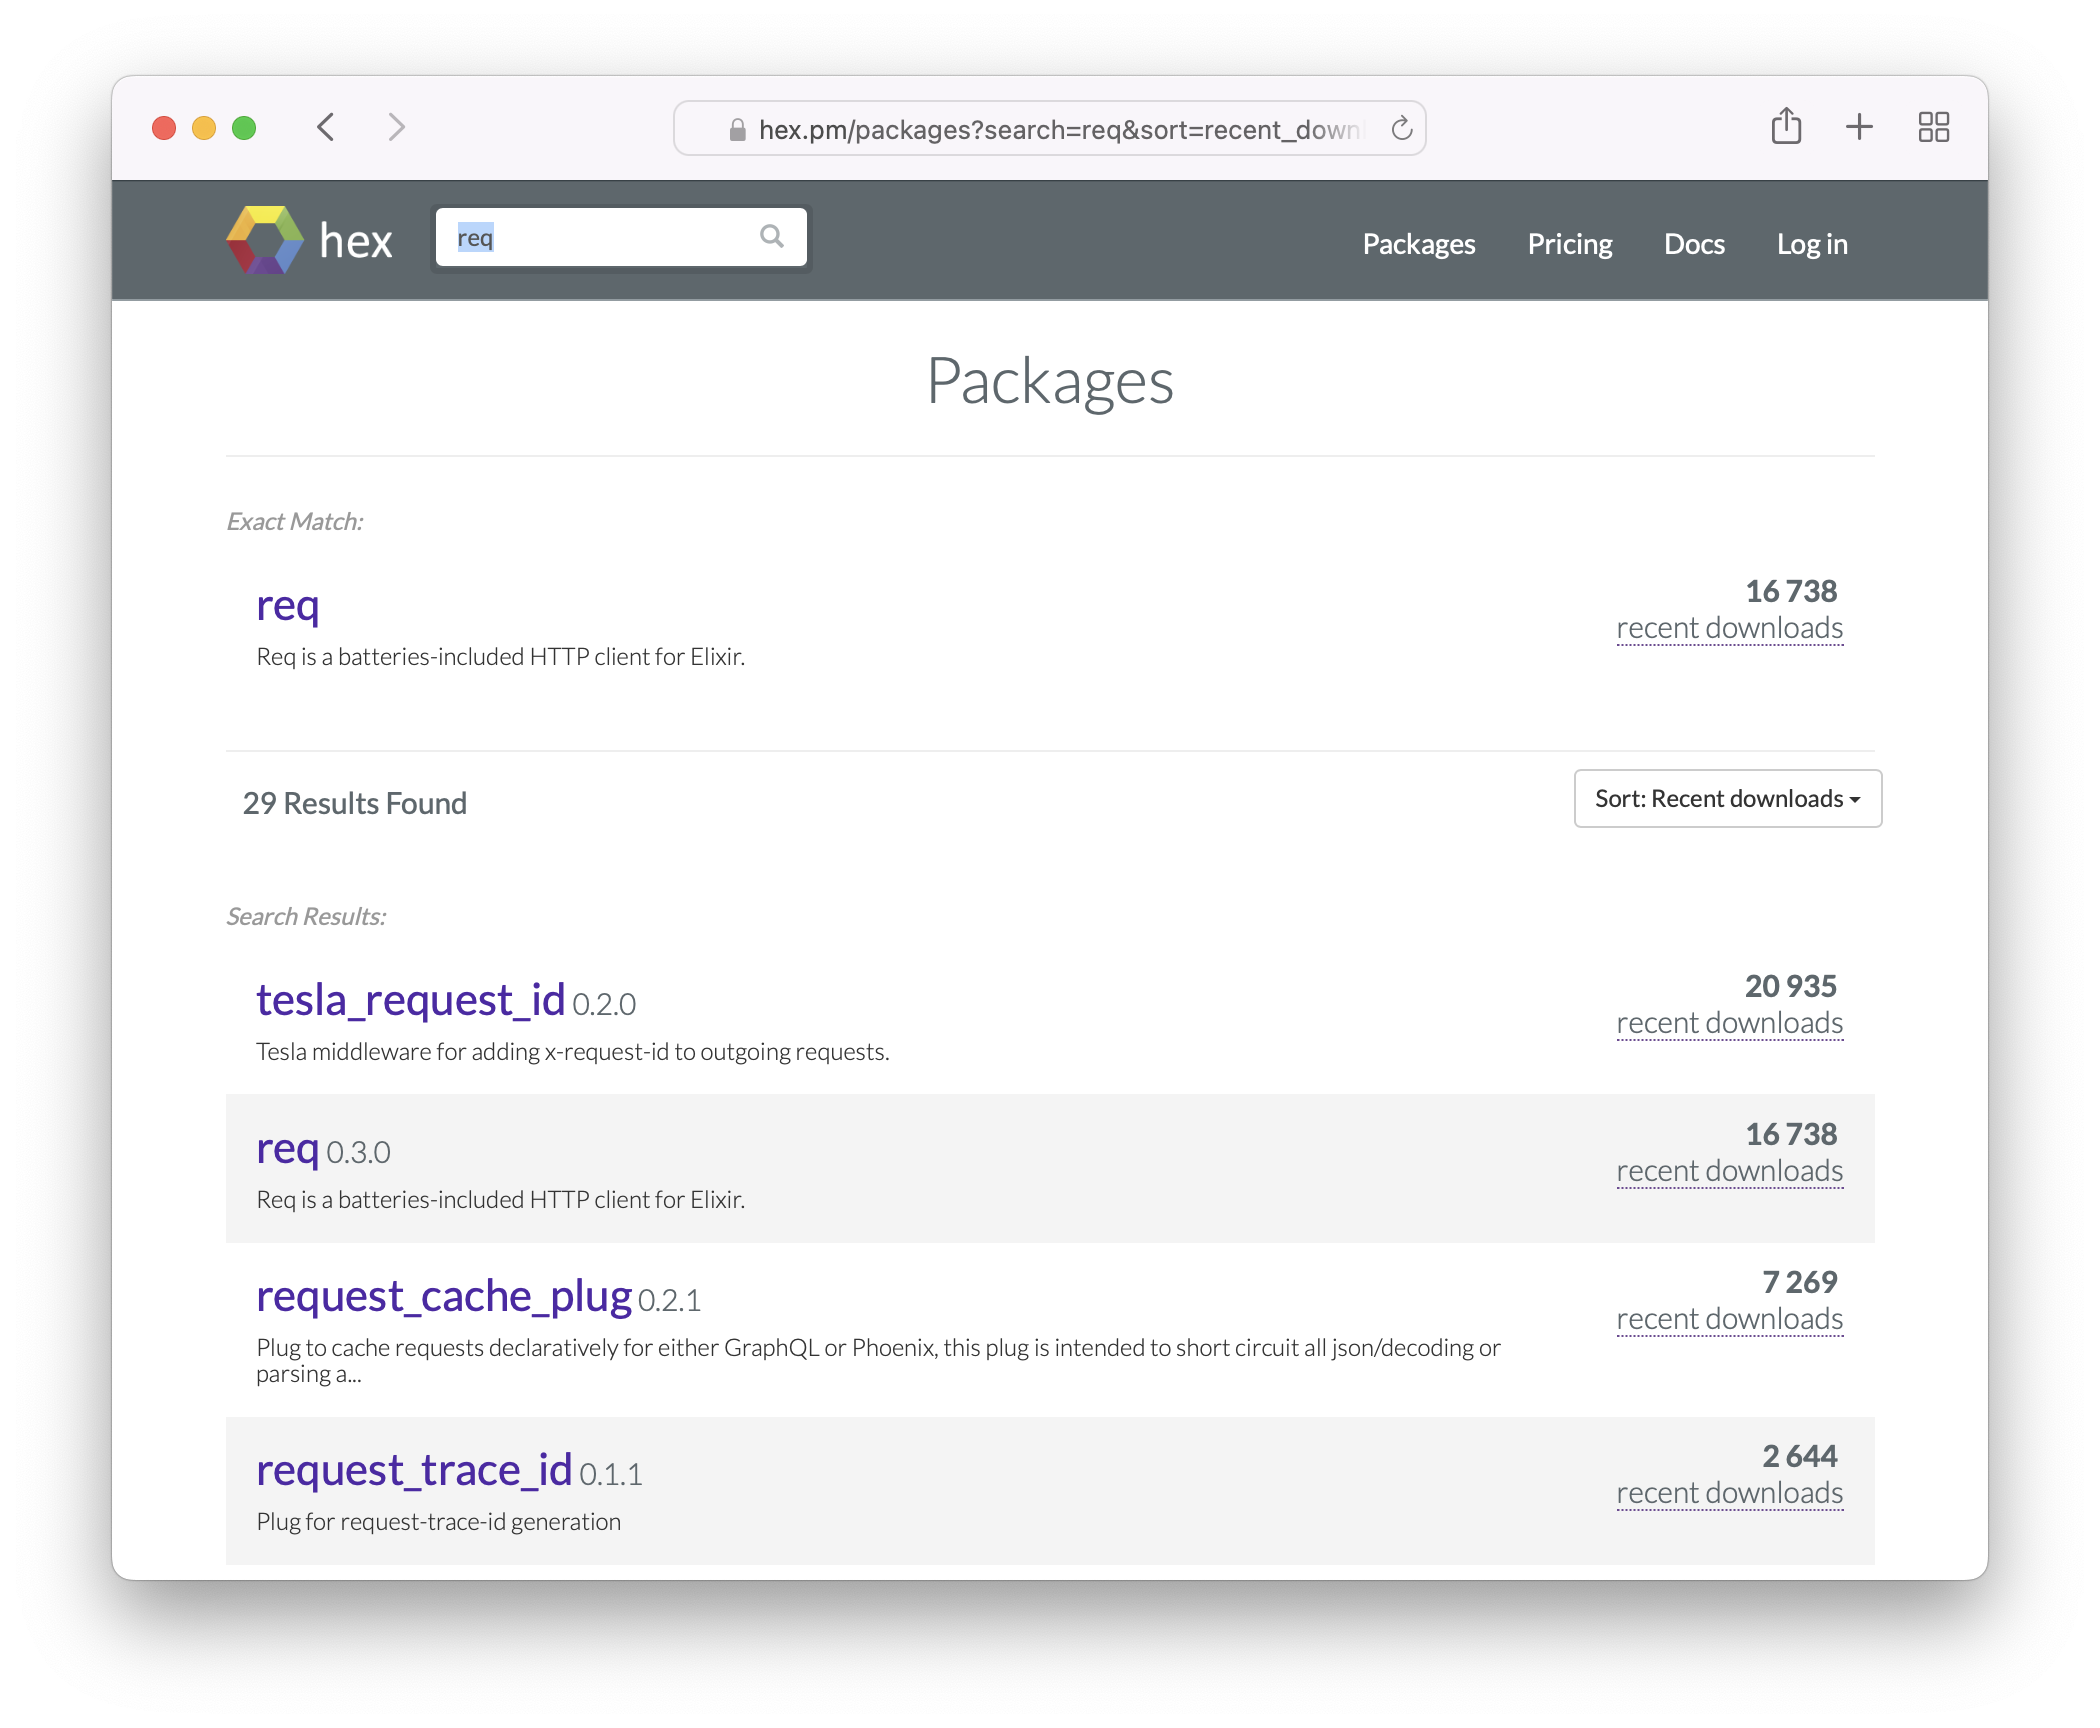The height and width of the screenshot is (1728, 2100).
Task: Click the padlock icon in the address bar
Action: (737, 129)
